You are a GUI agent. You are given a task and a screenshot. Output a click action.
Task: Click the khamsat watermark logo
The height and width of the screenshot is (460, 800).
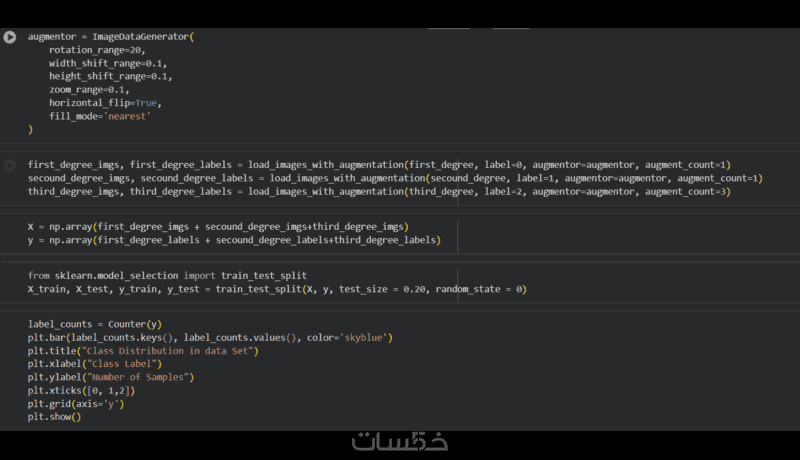[399, 441]
